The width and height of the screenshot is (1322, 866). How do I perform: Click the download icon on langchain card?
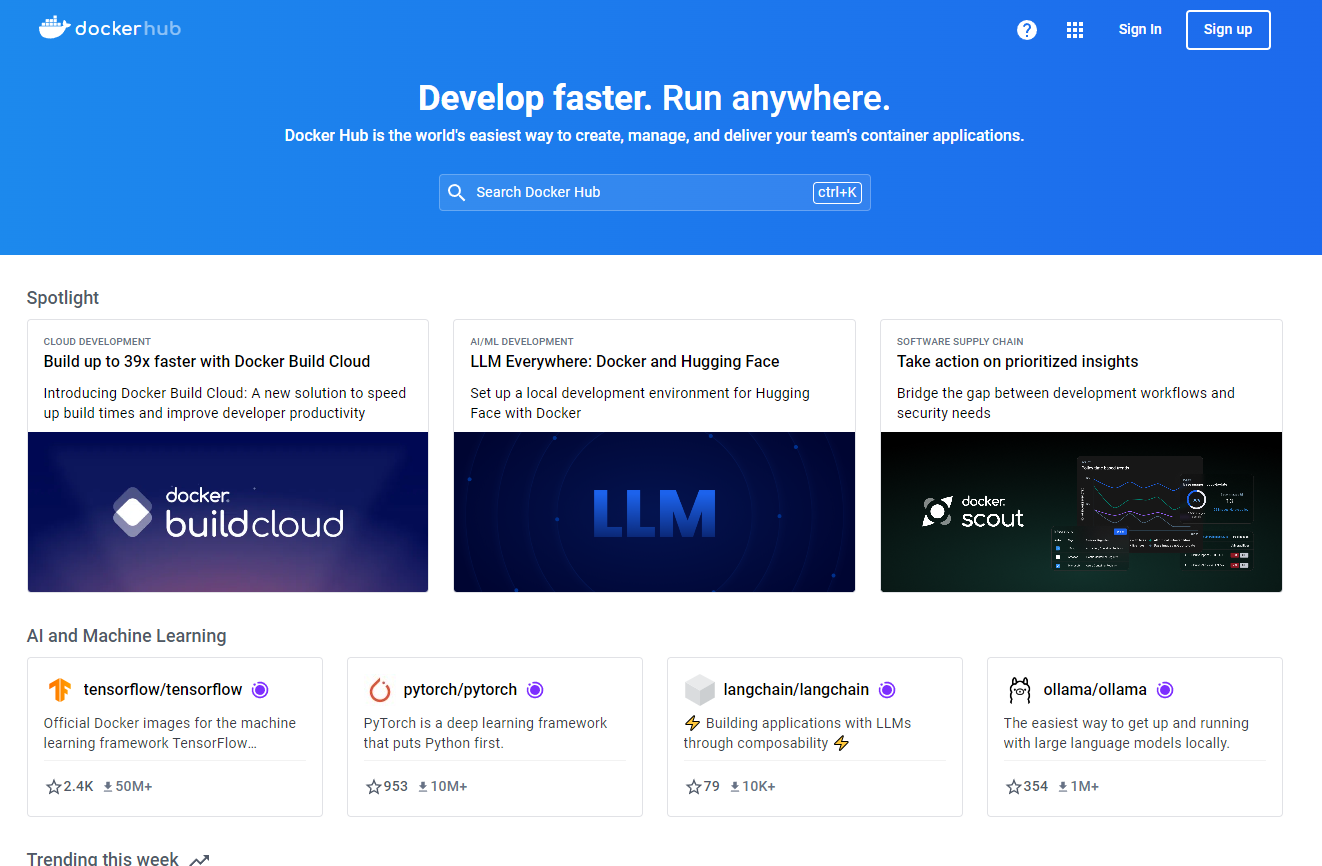(735, 787)
